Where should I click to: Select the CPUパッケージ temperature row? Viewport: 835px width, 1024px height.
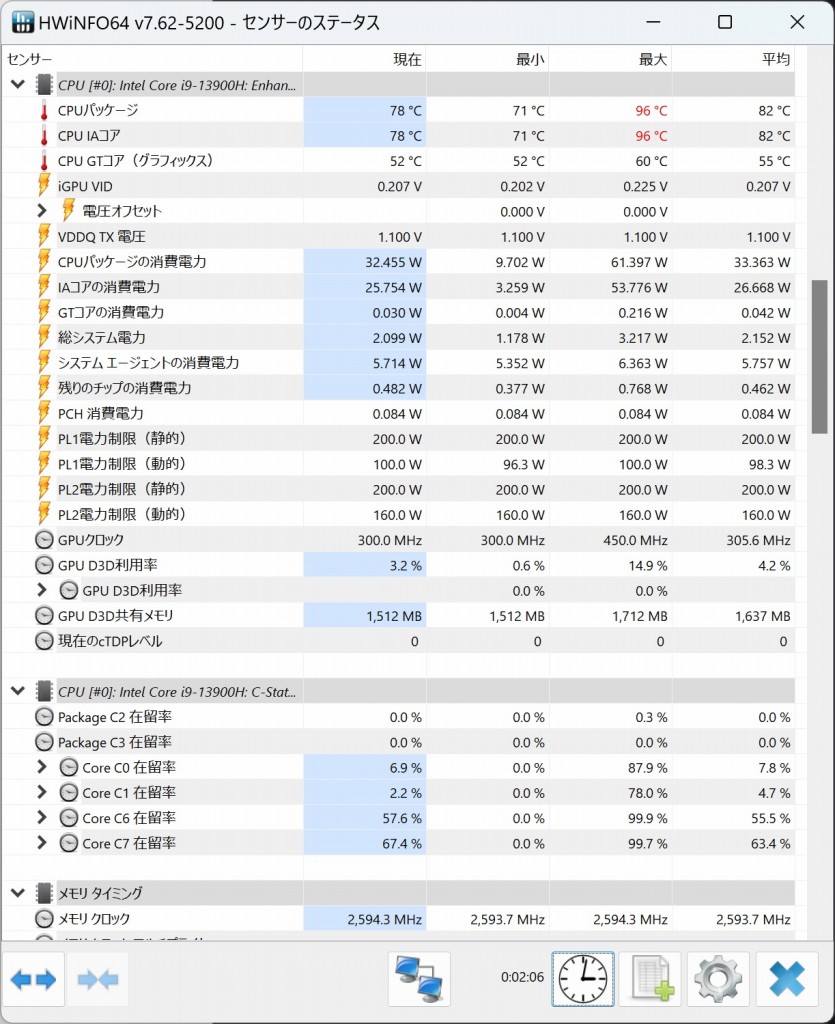tap(98, 110)
